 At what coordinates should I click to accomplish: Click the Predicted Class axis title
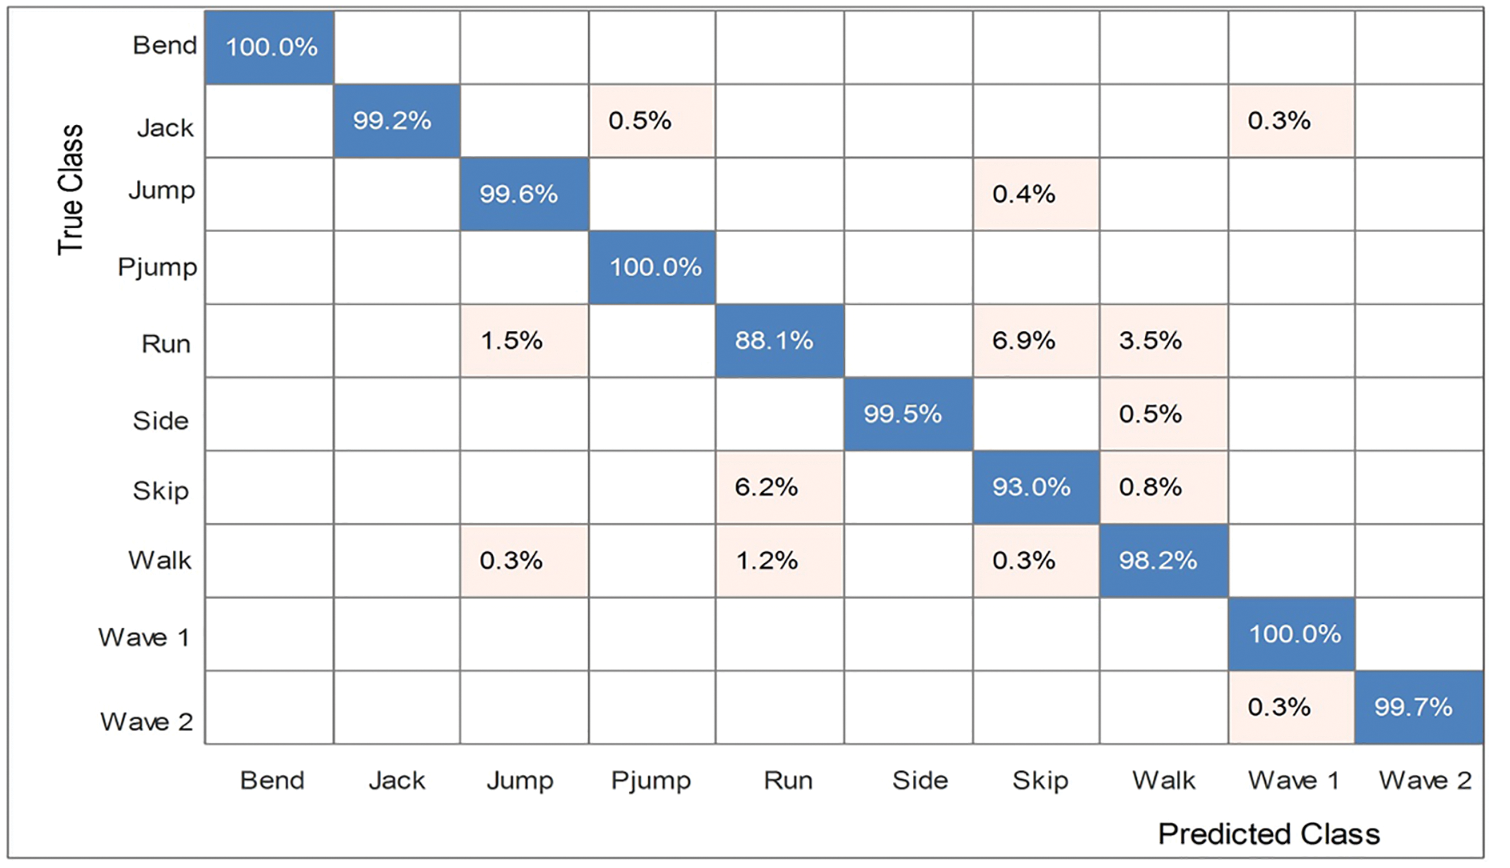1268,834
